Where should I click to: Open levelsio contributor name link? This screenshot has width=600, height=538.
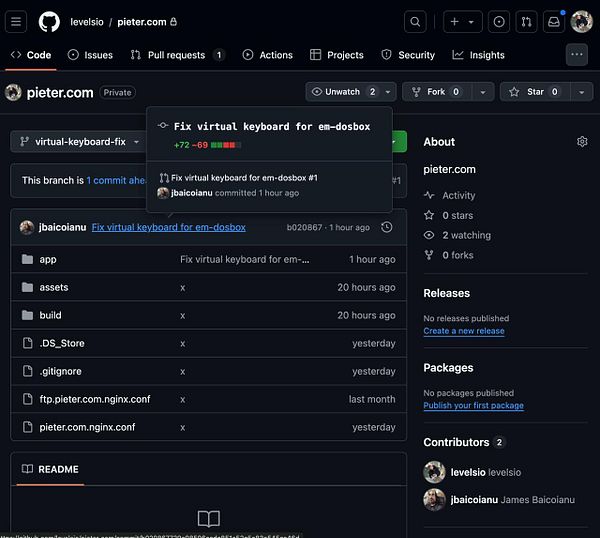tap(468, 473)
